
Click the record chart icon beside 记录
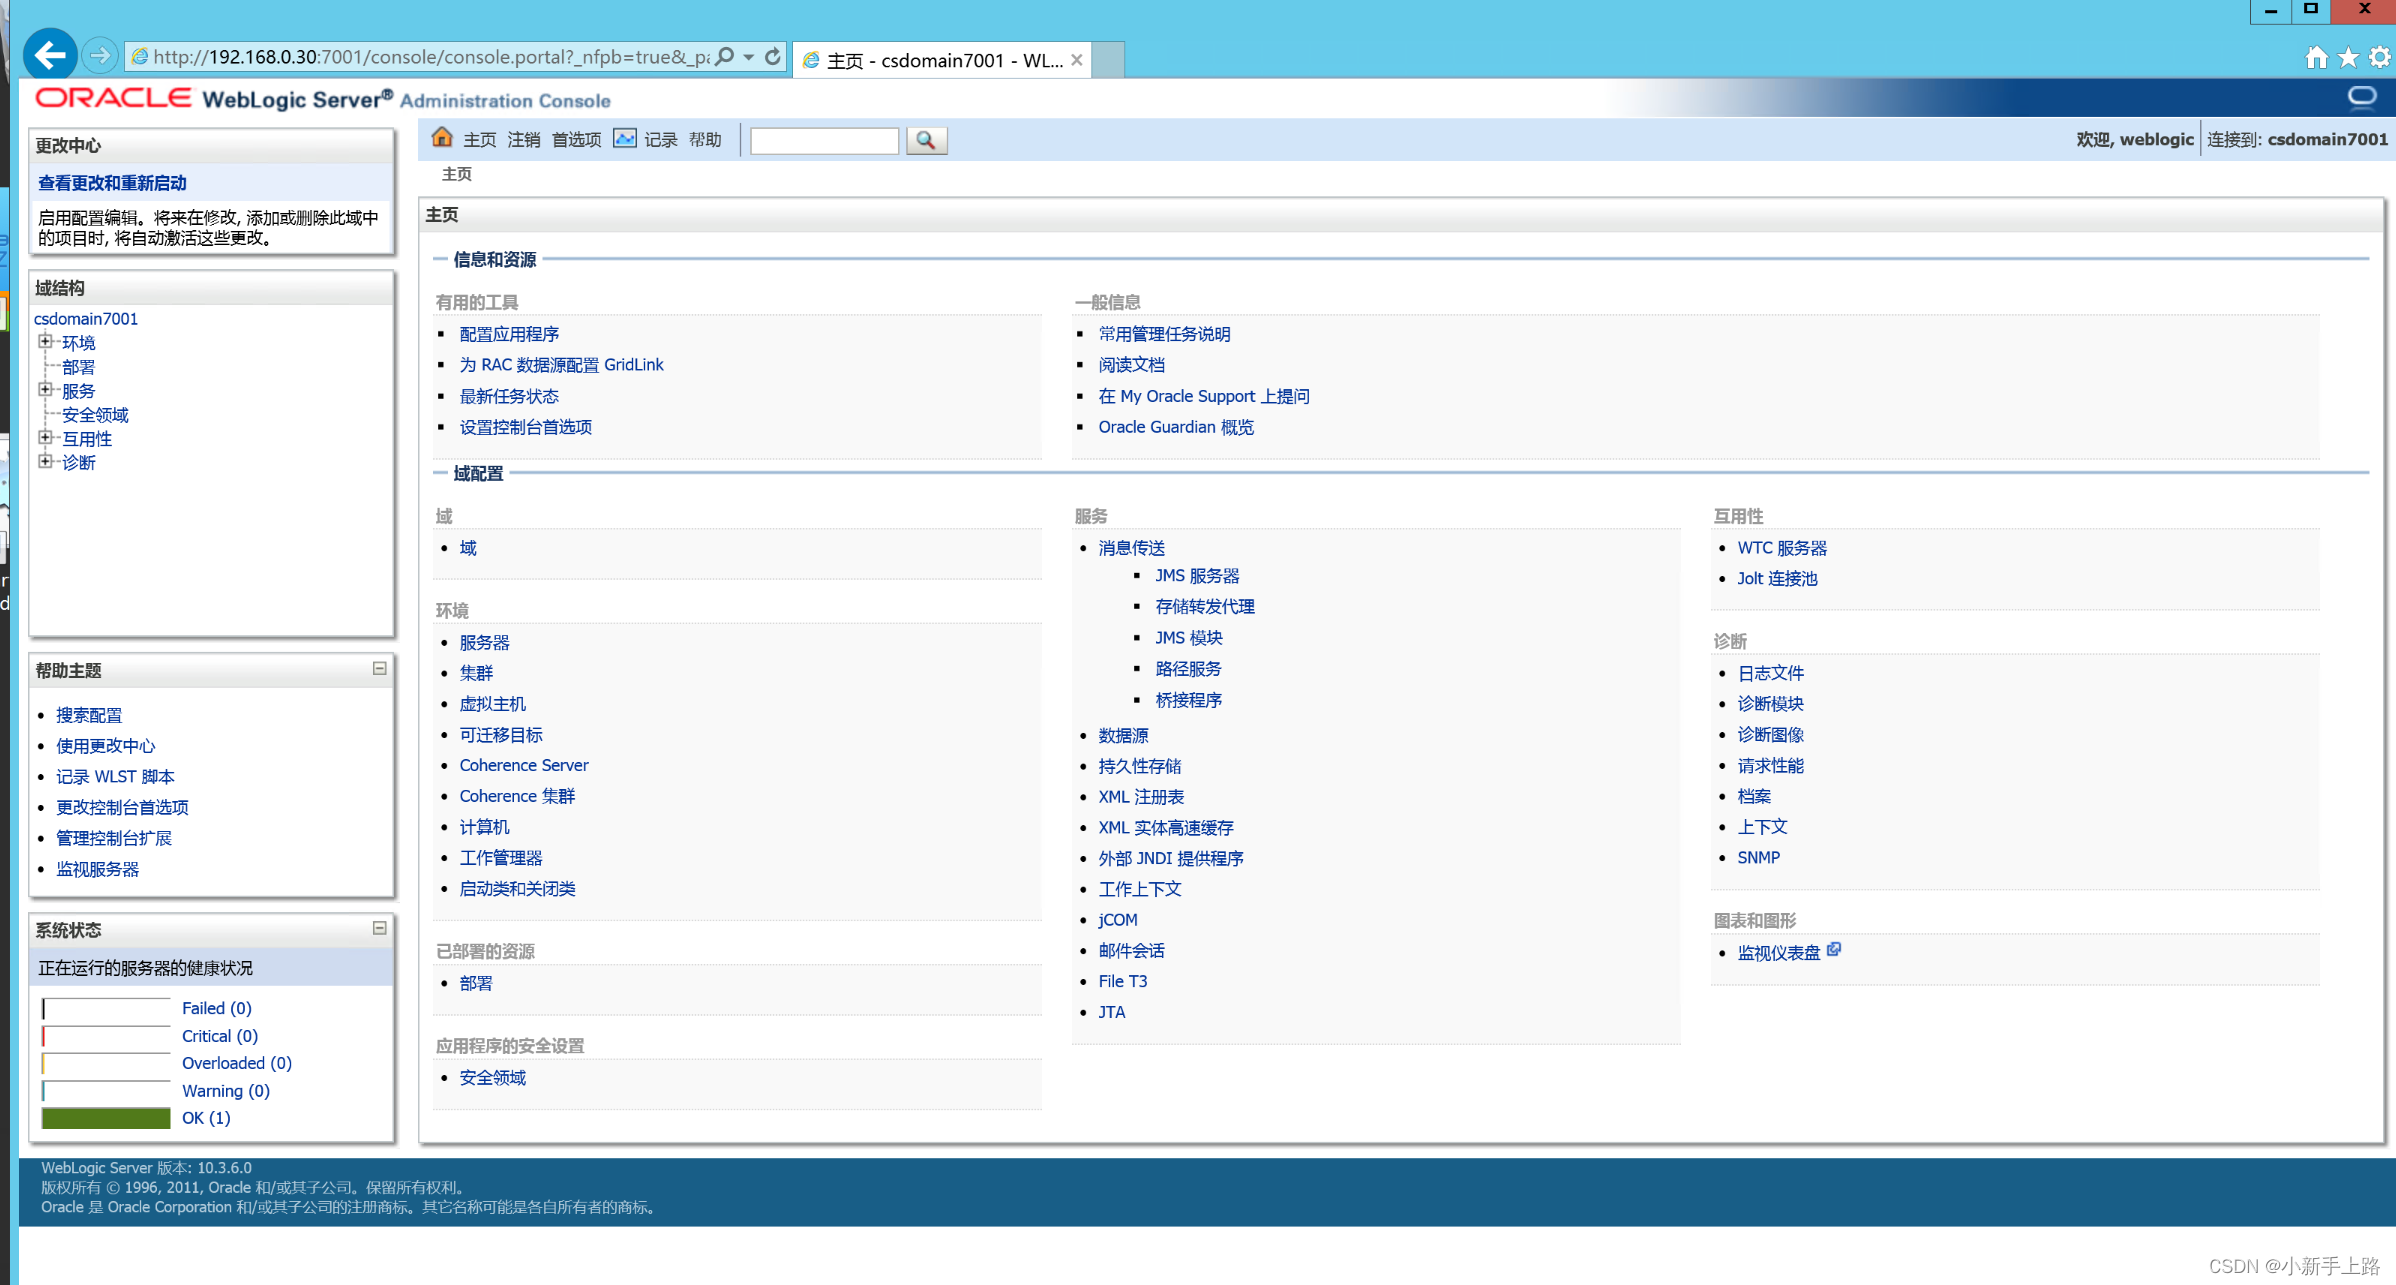[x=625, y=139]
